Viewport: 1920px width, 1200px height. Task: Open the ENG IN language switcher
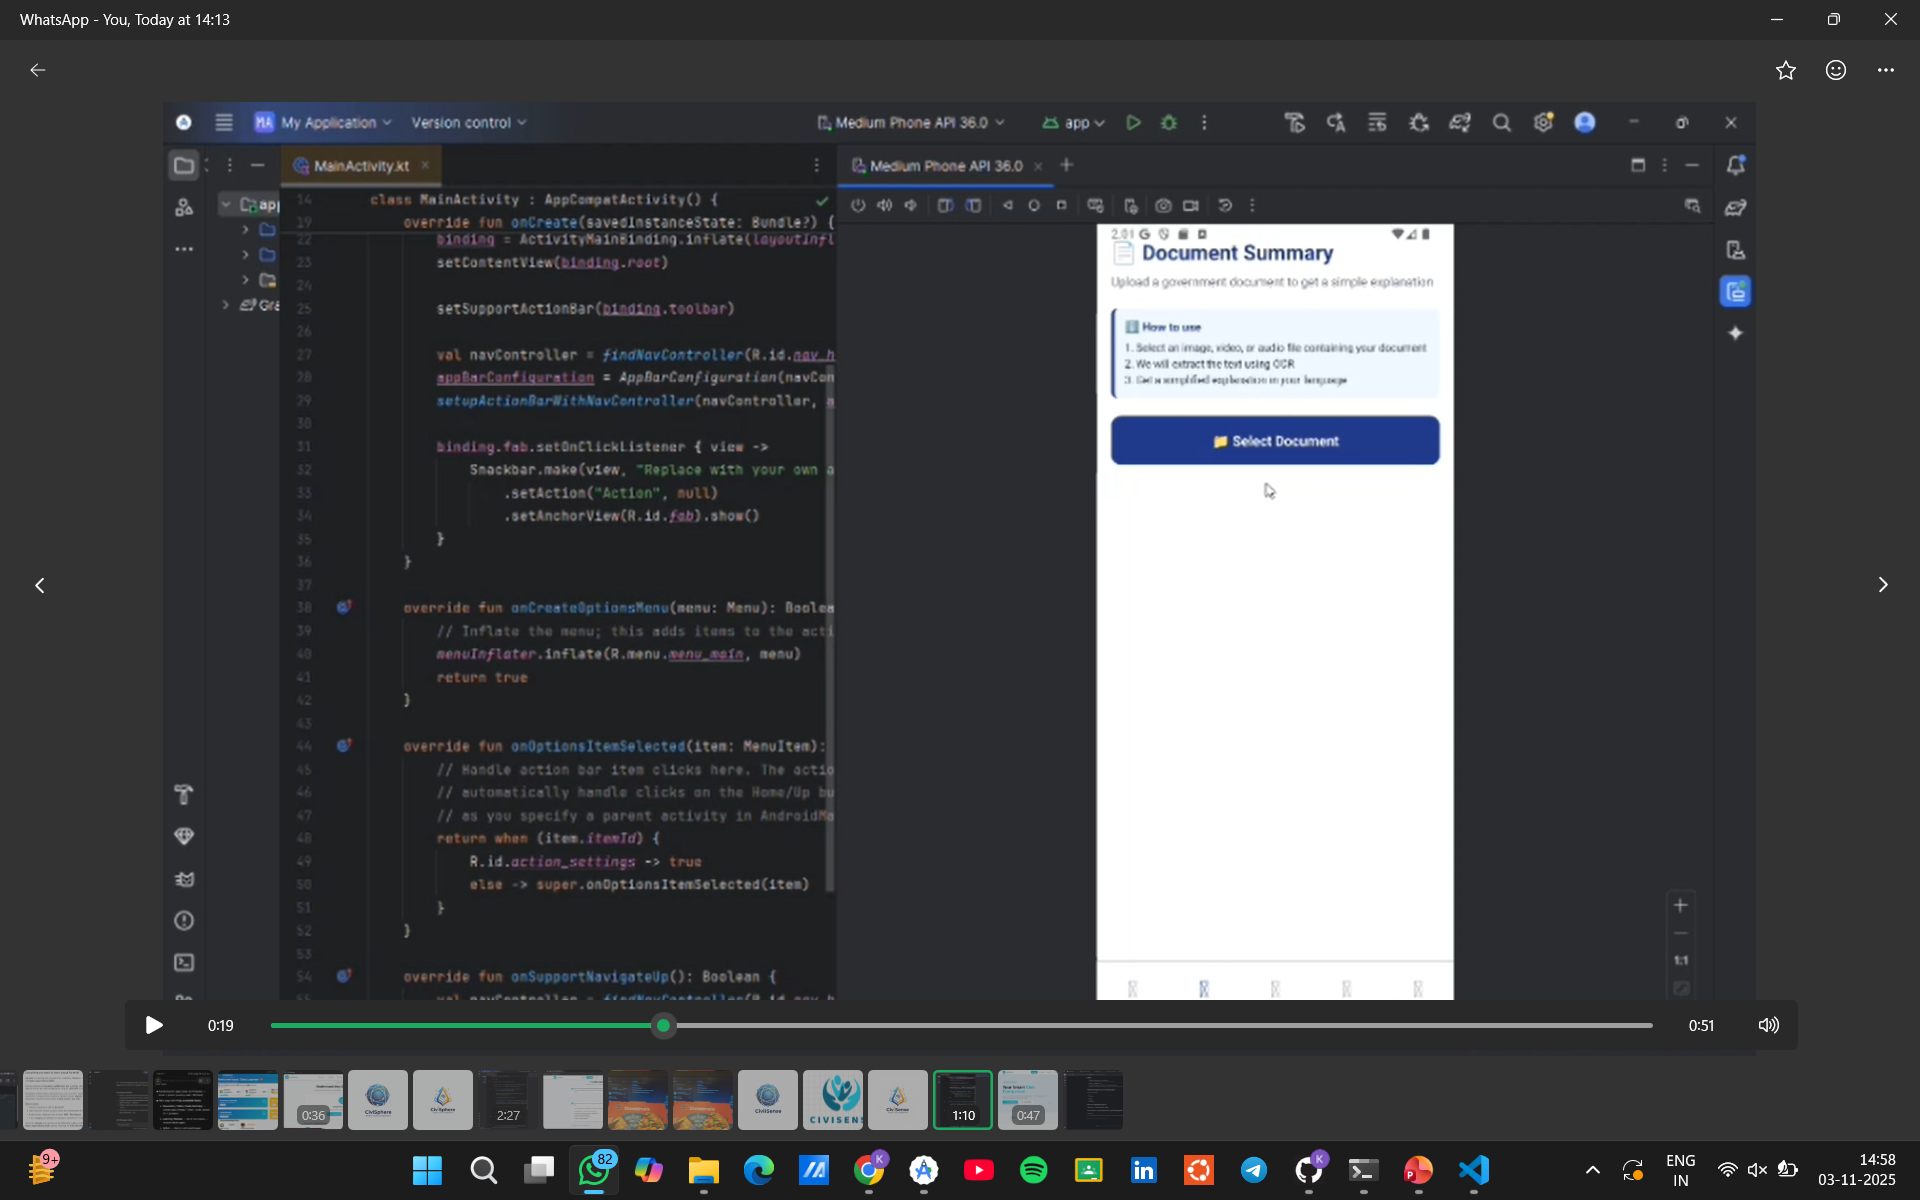(x=1680, y=1170)
